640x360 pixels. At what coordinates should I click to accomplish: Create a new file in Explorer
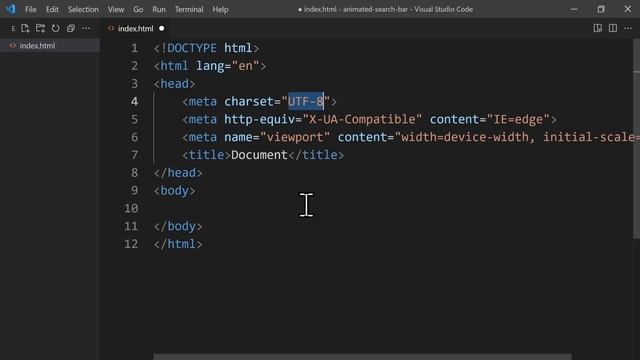[x=25, y=28]
